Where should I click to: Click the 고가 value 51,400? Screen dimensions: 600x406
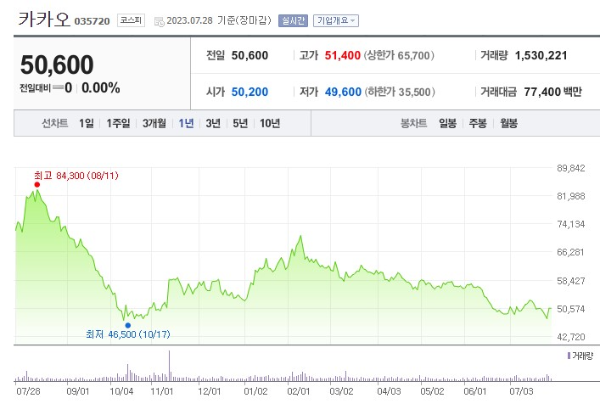click(342, 55)
